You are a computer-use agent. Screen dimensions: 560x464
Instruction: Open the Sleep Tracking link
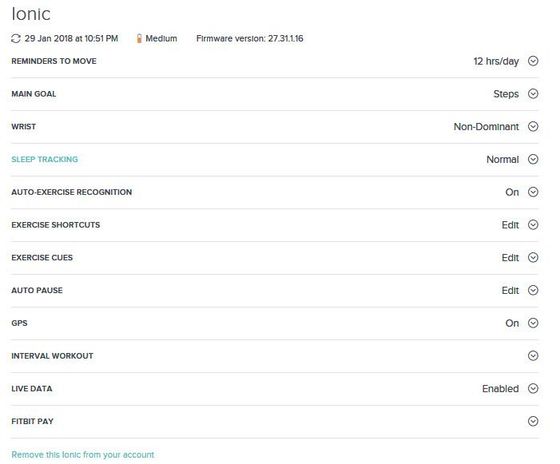(x=45, y=159)
